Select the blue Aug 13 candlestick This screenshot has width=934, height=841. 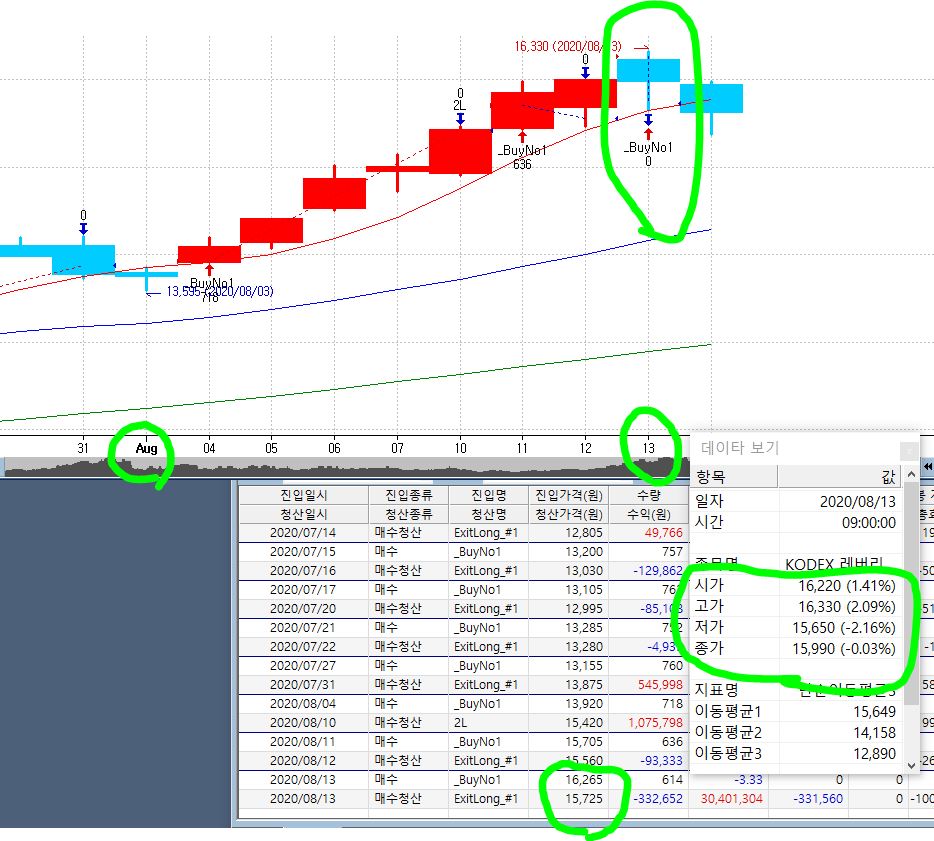[648, 70]
